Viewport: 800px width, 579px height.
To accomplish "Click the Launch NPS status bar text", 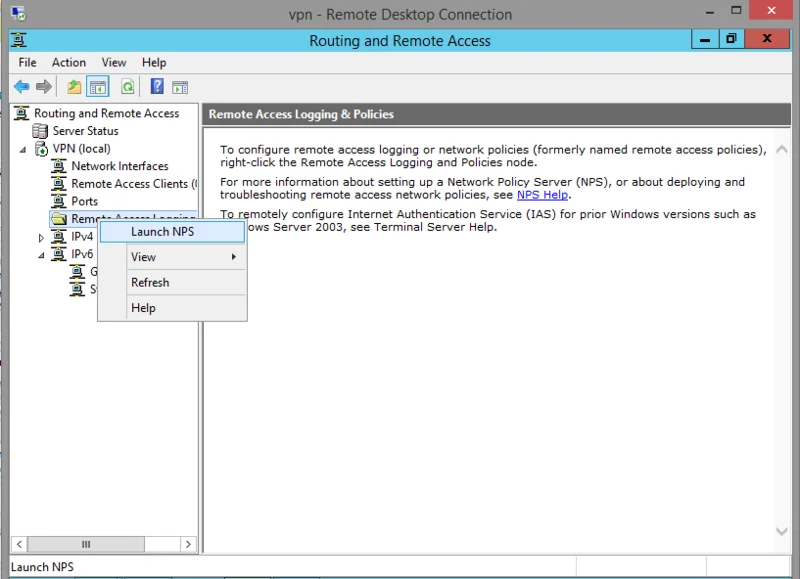I will coord(42,567).
